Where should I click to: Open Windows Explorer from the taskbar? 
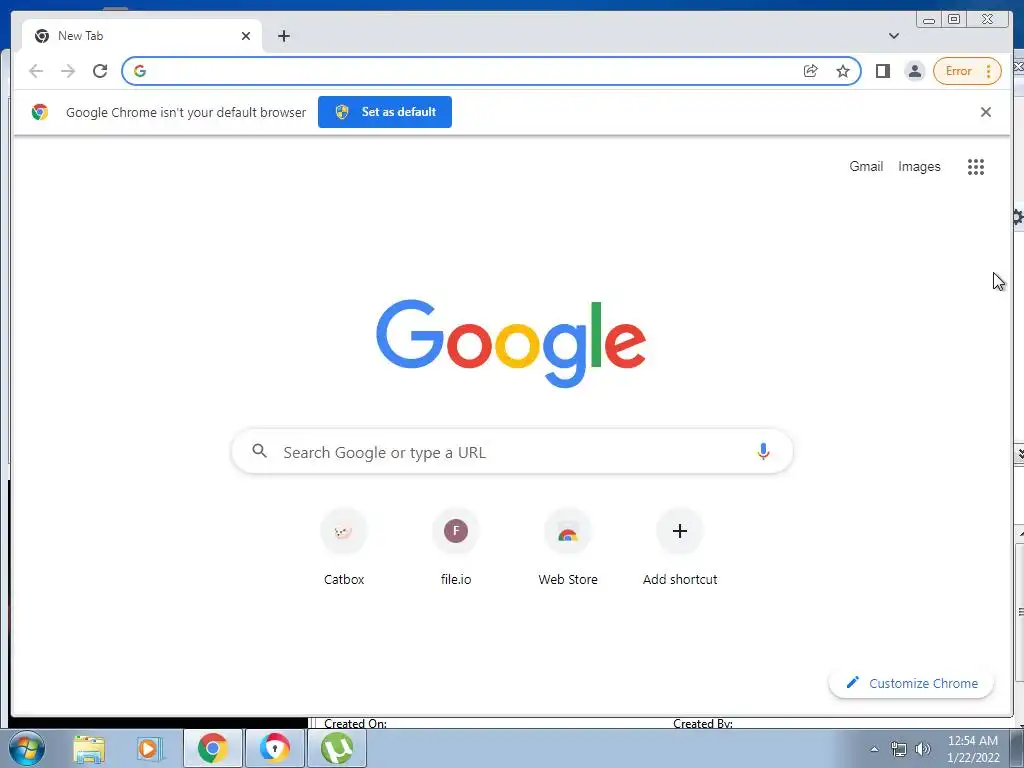tap(89, 748)
